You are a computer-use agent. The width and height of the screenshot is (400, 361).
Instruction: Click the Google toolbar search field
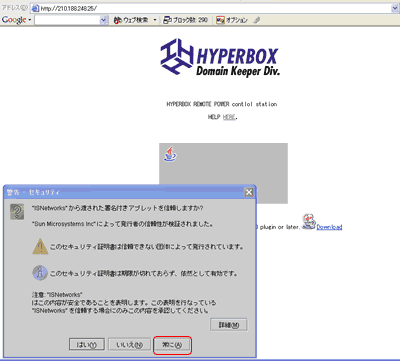(x=67, y=20)
